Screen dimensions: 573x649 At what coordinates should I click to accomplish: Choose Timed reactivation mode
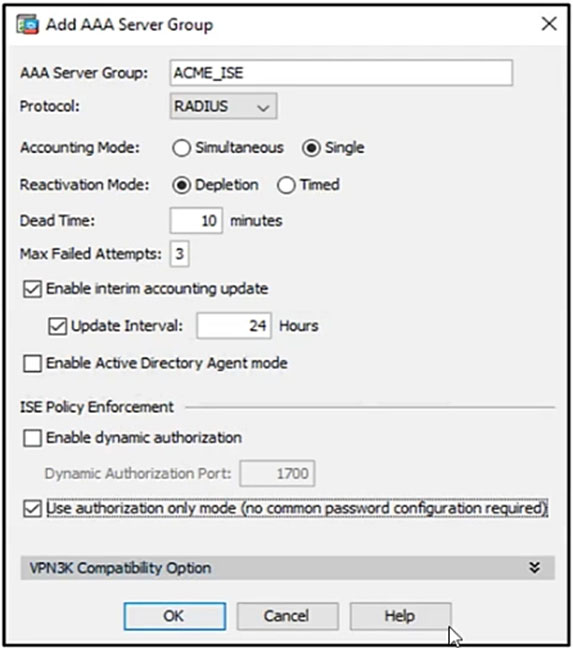coord(286,185)
